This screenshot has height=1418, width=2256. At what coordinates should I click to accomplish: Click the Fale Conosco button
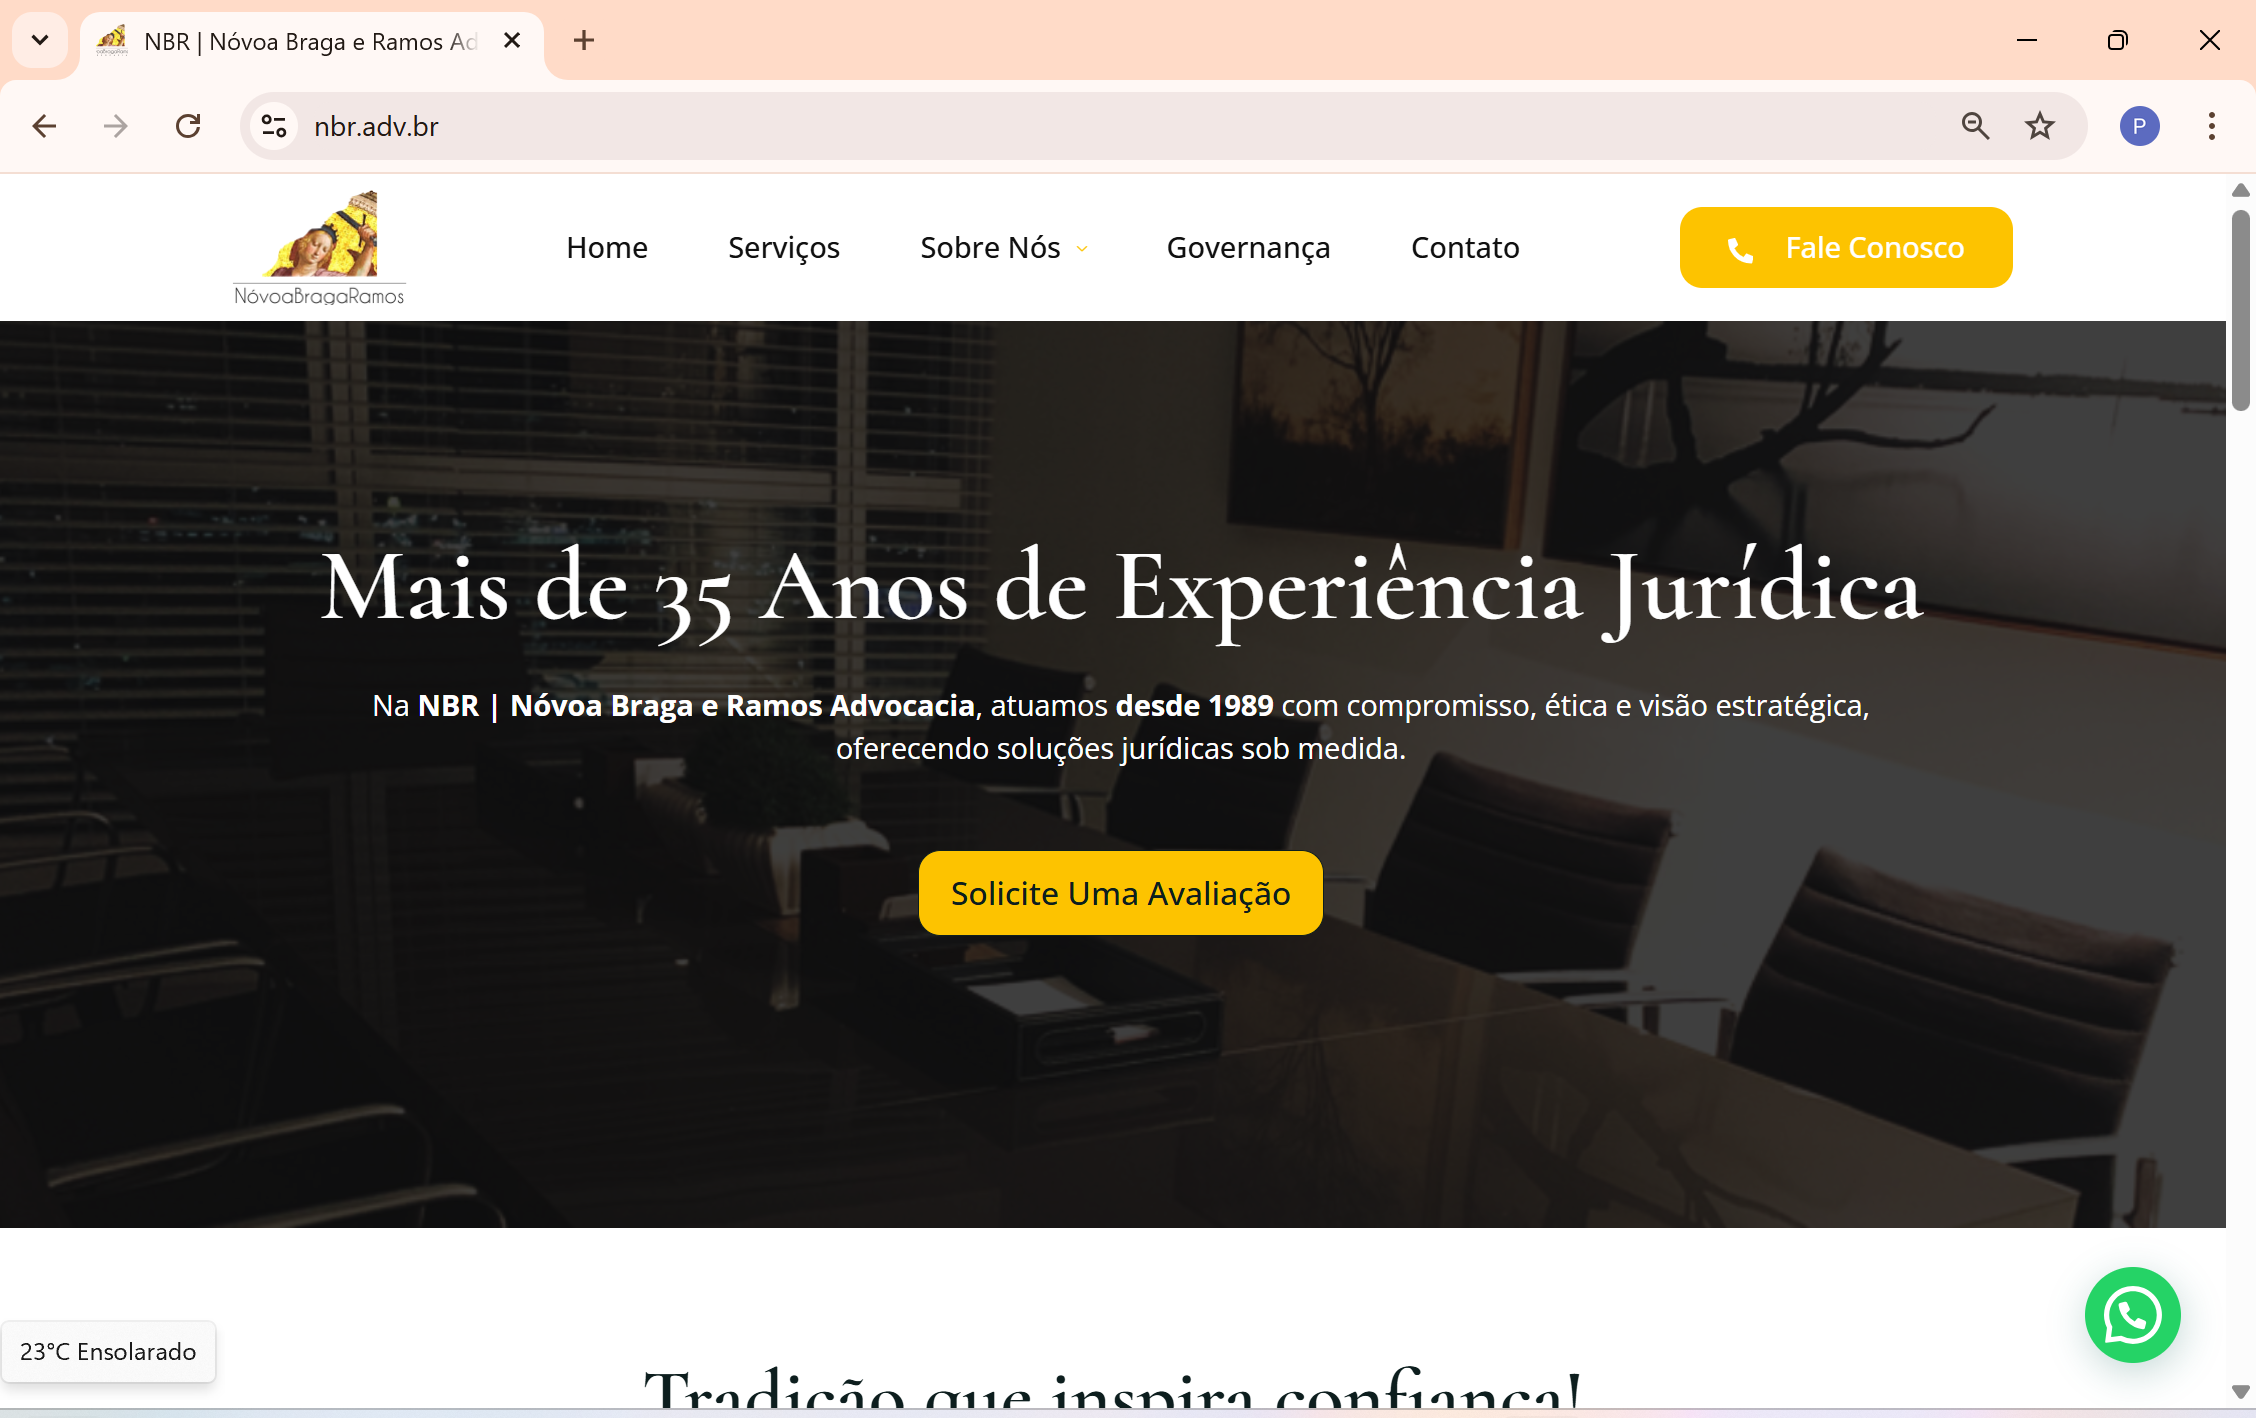[1845, 247]
